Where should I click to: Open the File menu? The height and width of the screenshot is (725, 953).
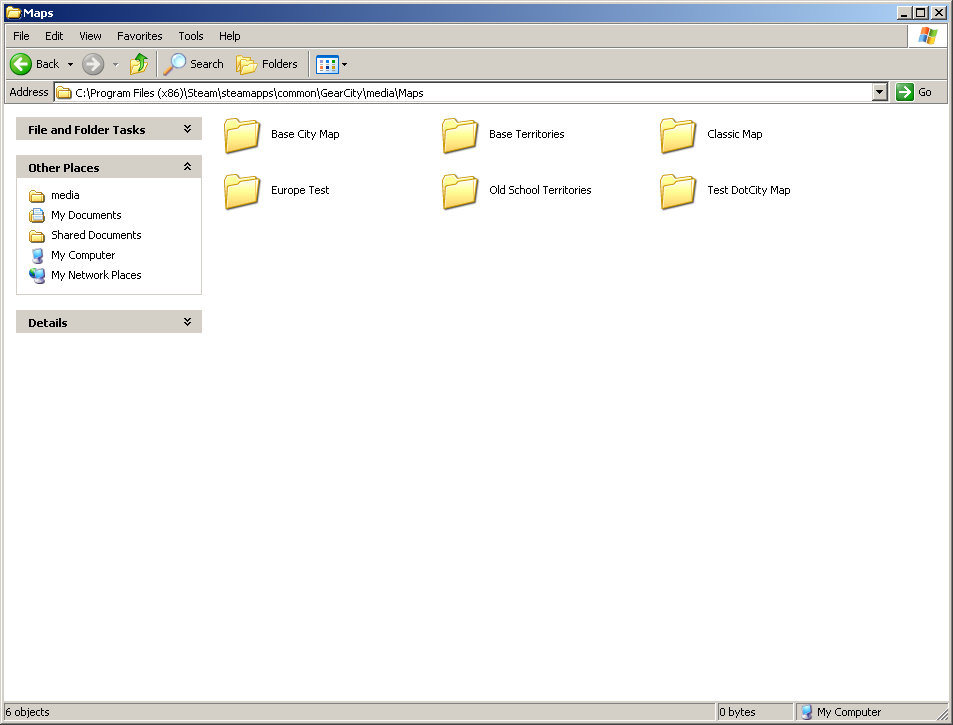point(21,36)
